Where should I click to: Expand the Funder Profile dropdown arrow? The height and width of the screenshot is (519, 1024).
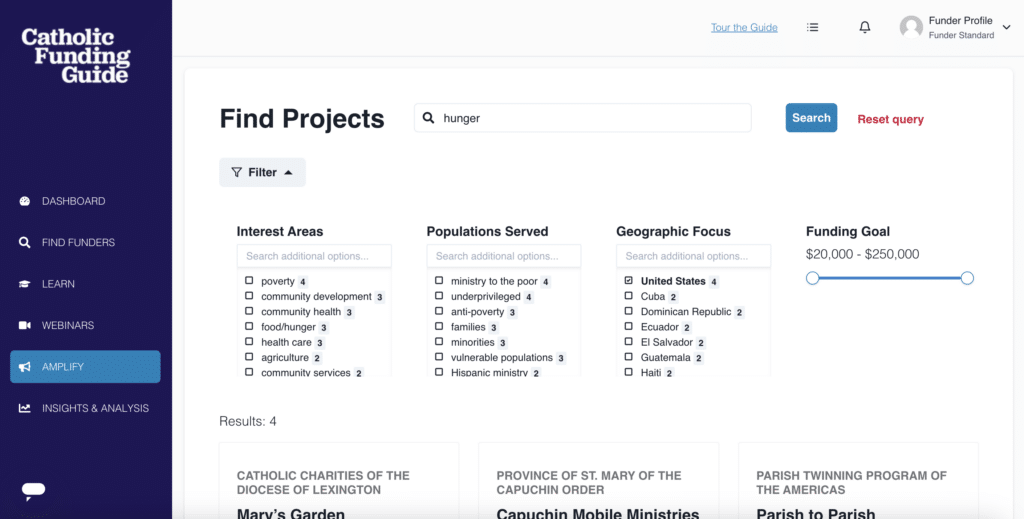(1006, 27)
